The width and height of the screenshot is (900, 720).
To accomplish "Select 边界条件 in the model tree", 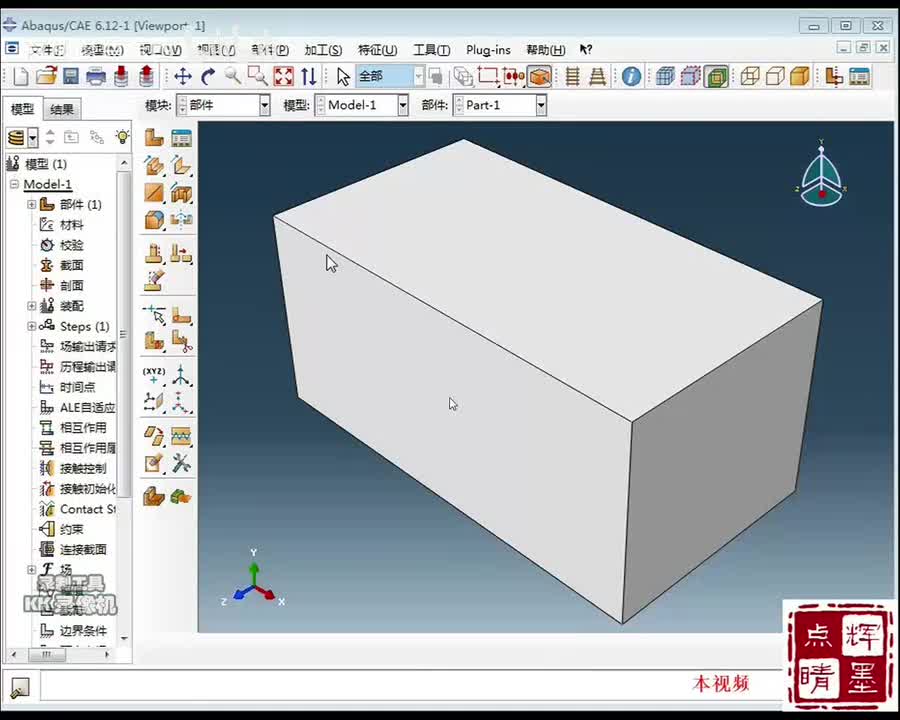I will (x=83, y=631).
